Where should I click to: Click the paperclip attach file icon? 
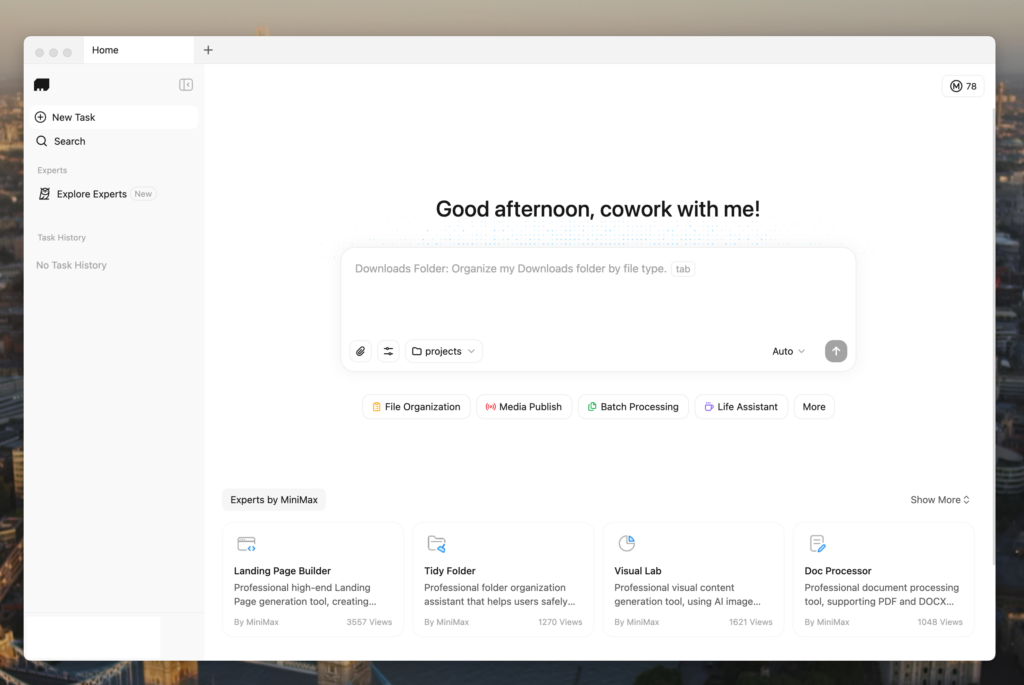pos(361,351)
